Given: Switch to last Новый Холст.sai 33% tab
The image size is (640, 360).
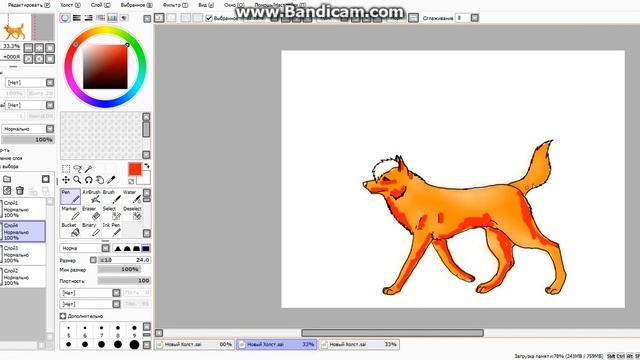Looking at the screenshot, I should (359, 344).
